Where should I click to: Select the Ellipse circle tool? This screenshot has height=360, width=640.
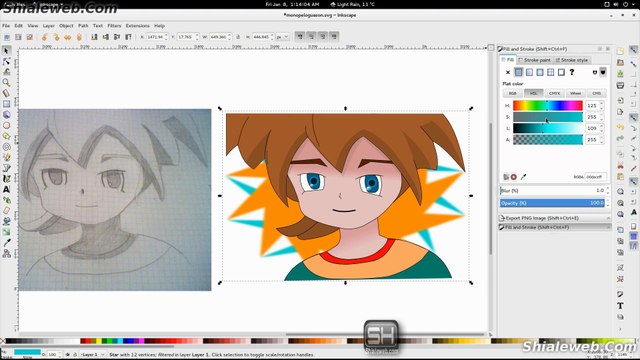click(x=6, y=125)
